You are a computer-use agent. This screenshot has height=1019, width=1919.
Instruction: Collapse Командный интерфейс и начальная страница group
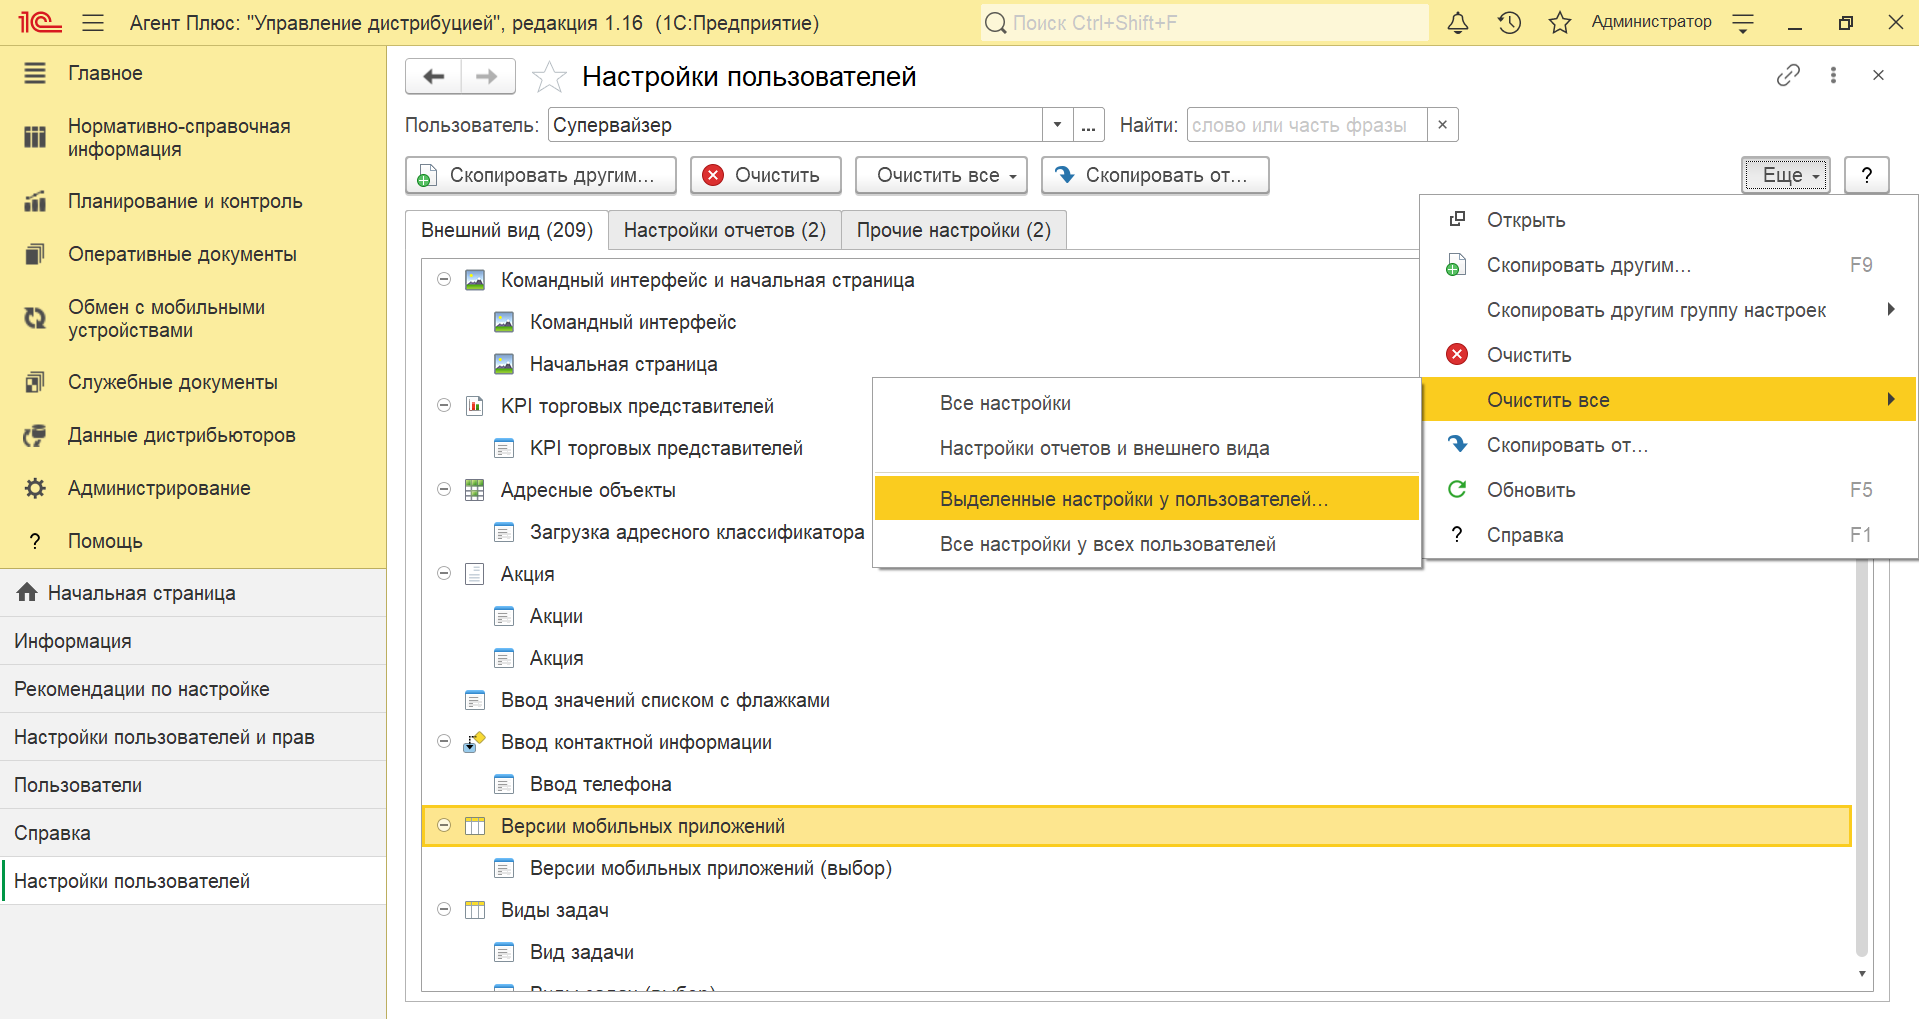(444, 280)
